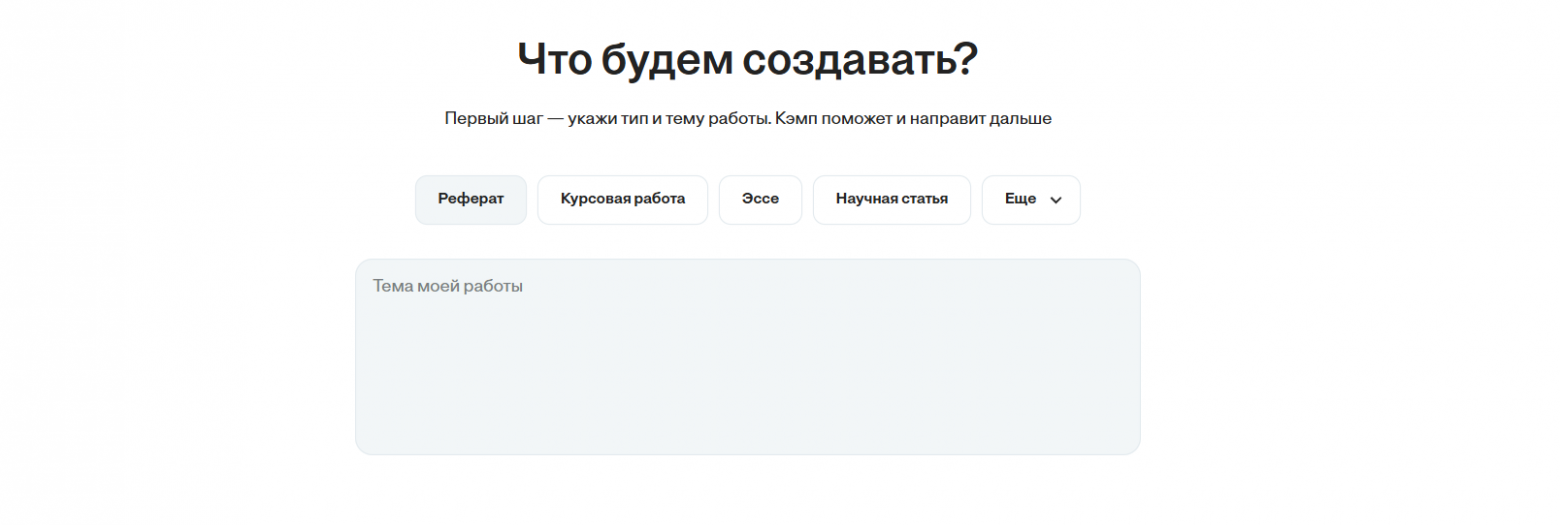Pick the Эссе option

click(x=760, y=199)
